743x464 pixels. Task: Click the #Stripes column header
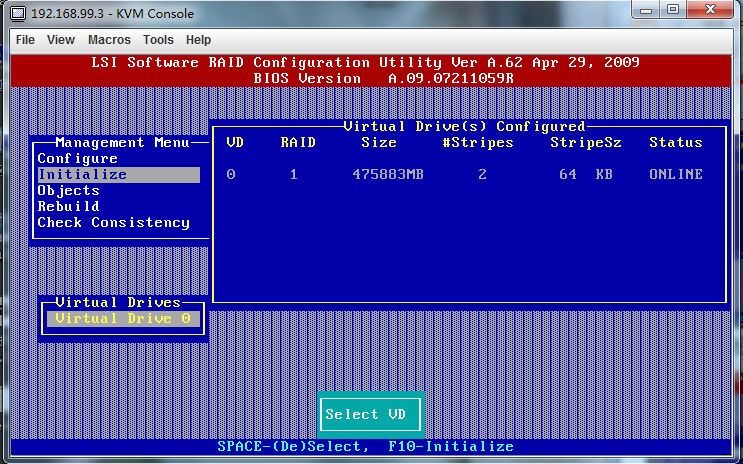click(478, 142)
